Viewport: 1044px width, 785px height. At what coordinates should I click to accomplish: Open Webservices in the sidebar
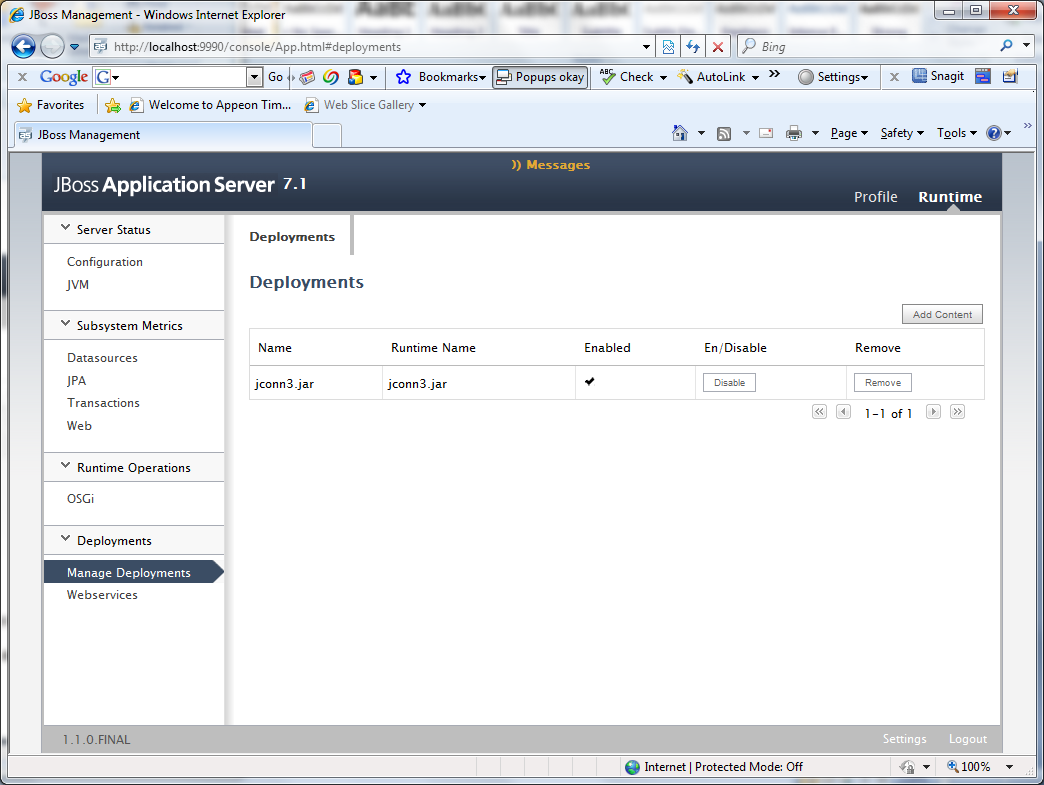coord(102,595)
